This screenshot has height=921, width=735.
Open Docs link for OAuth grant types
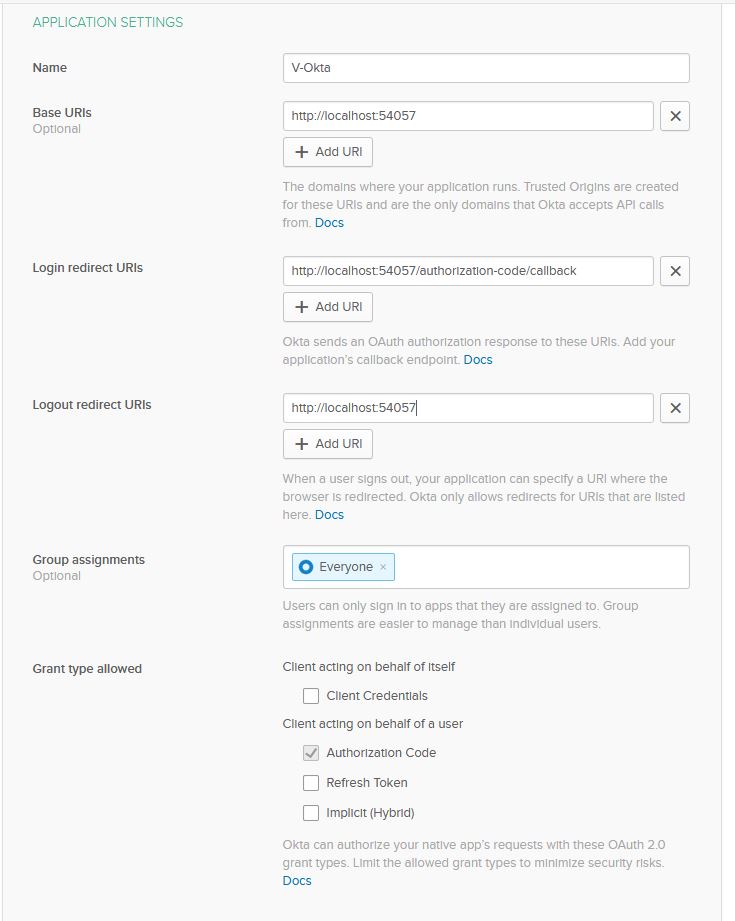tap(297, 881)
